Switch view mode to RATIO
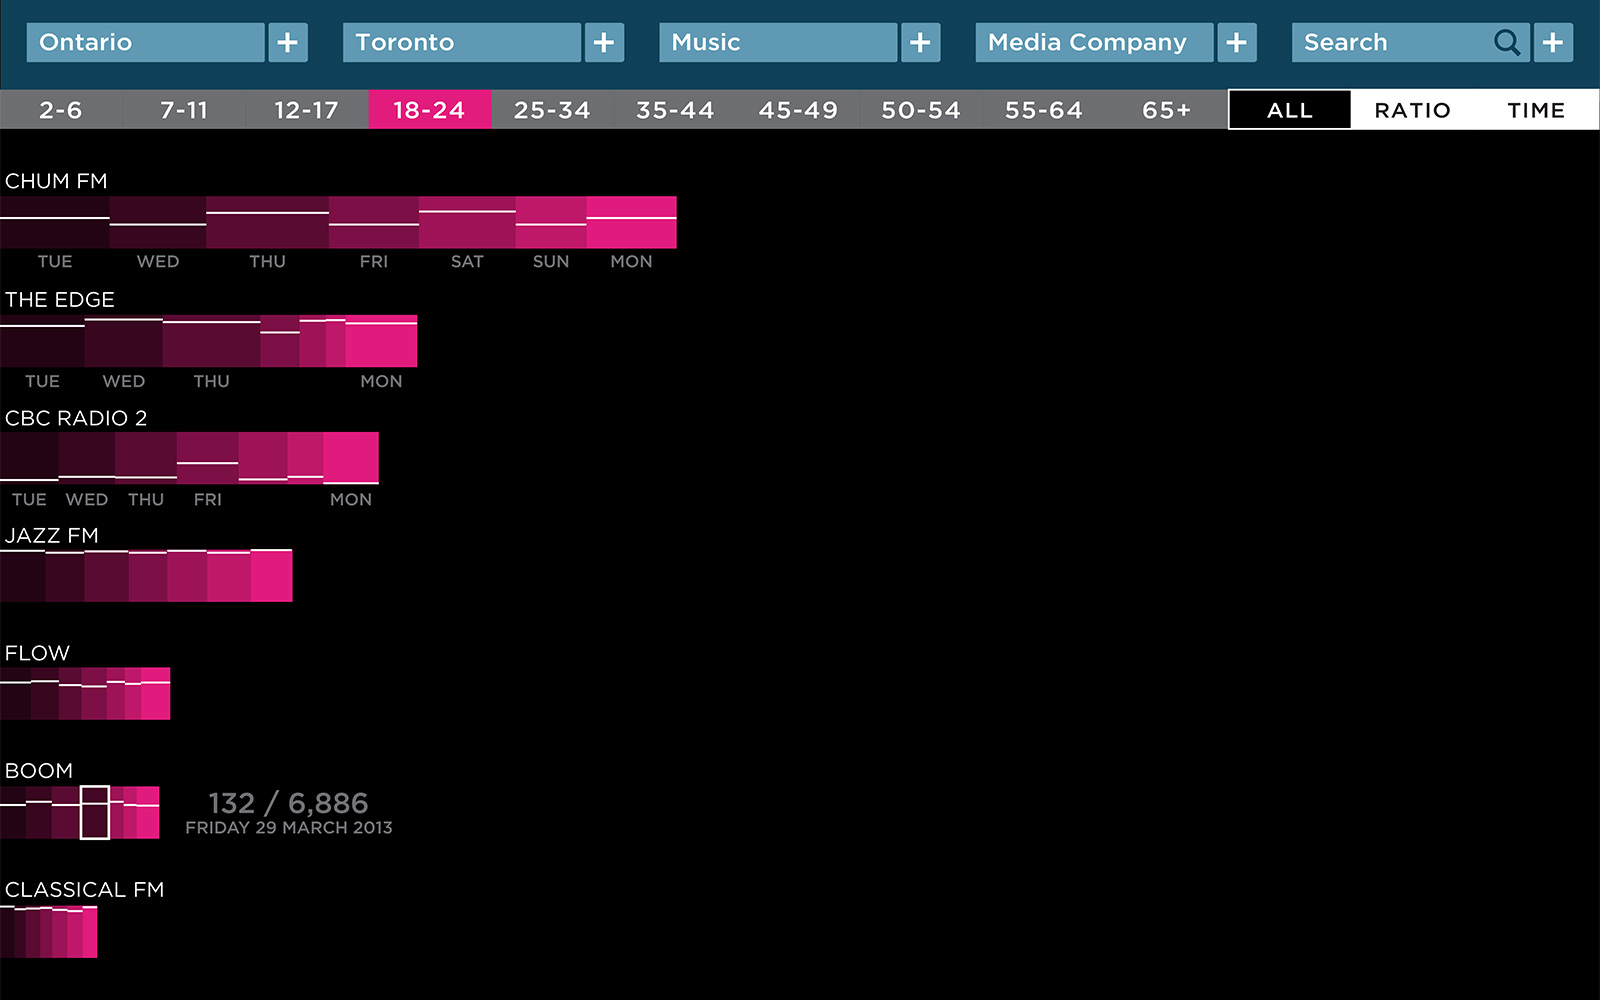The image size is (1600, 1000). (x=1412, y=110)
